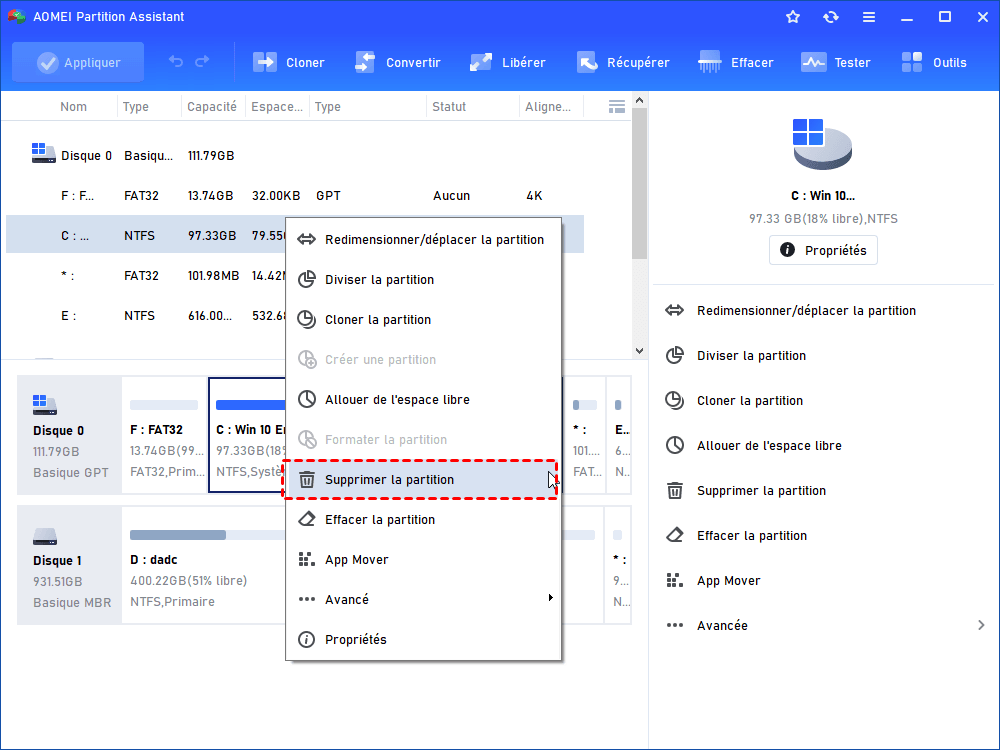This screenshot has height=750, width=1000.
Task: Choose Effacer la partition in context menu
Action: click(x=423, y=520)
